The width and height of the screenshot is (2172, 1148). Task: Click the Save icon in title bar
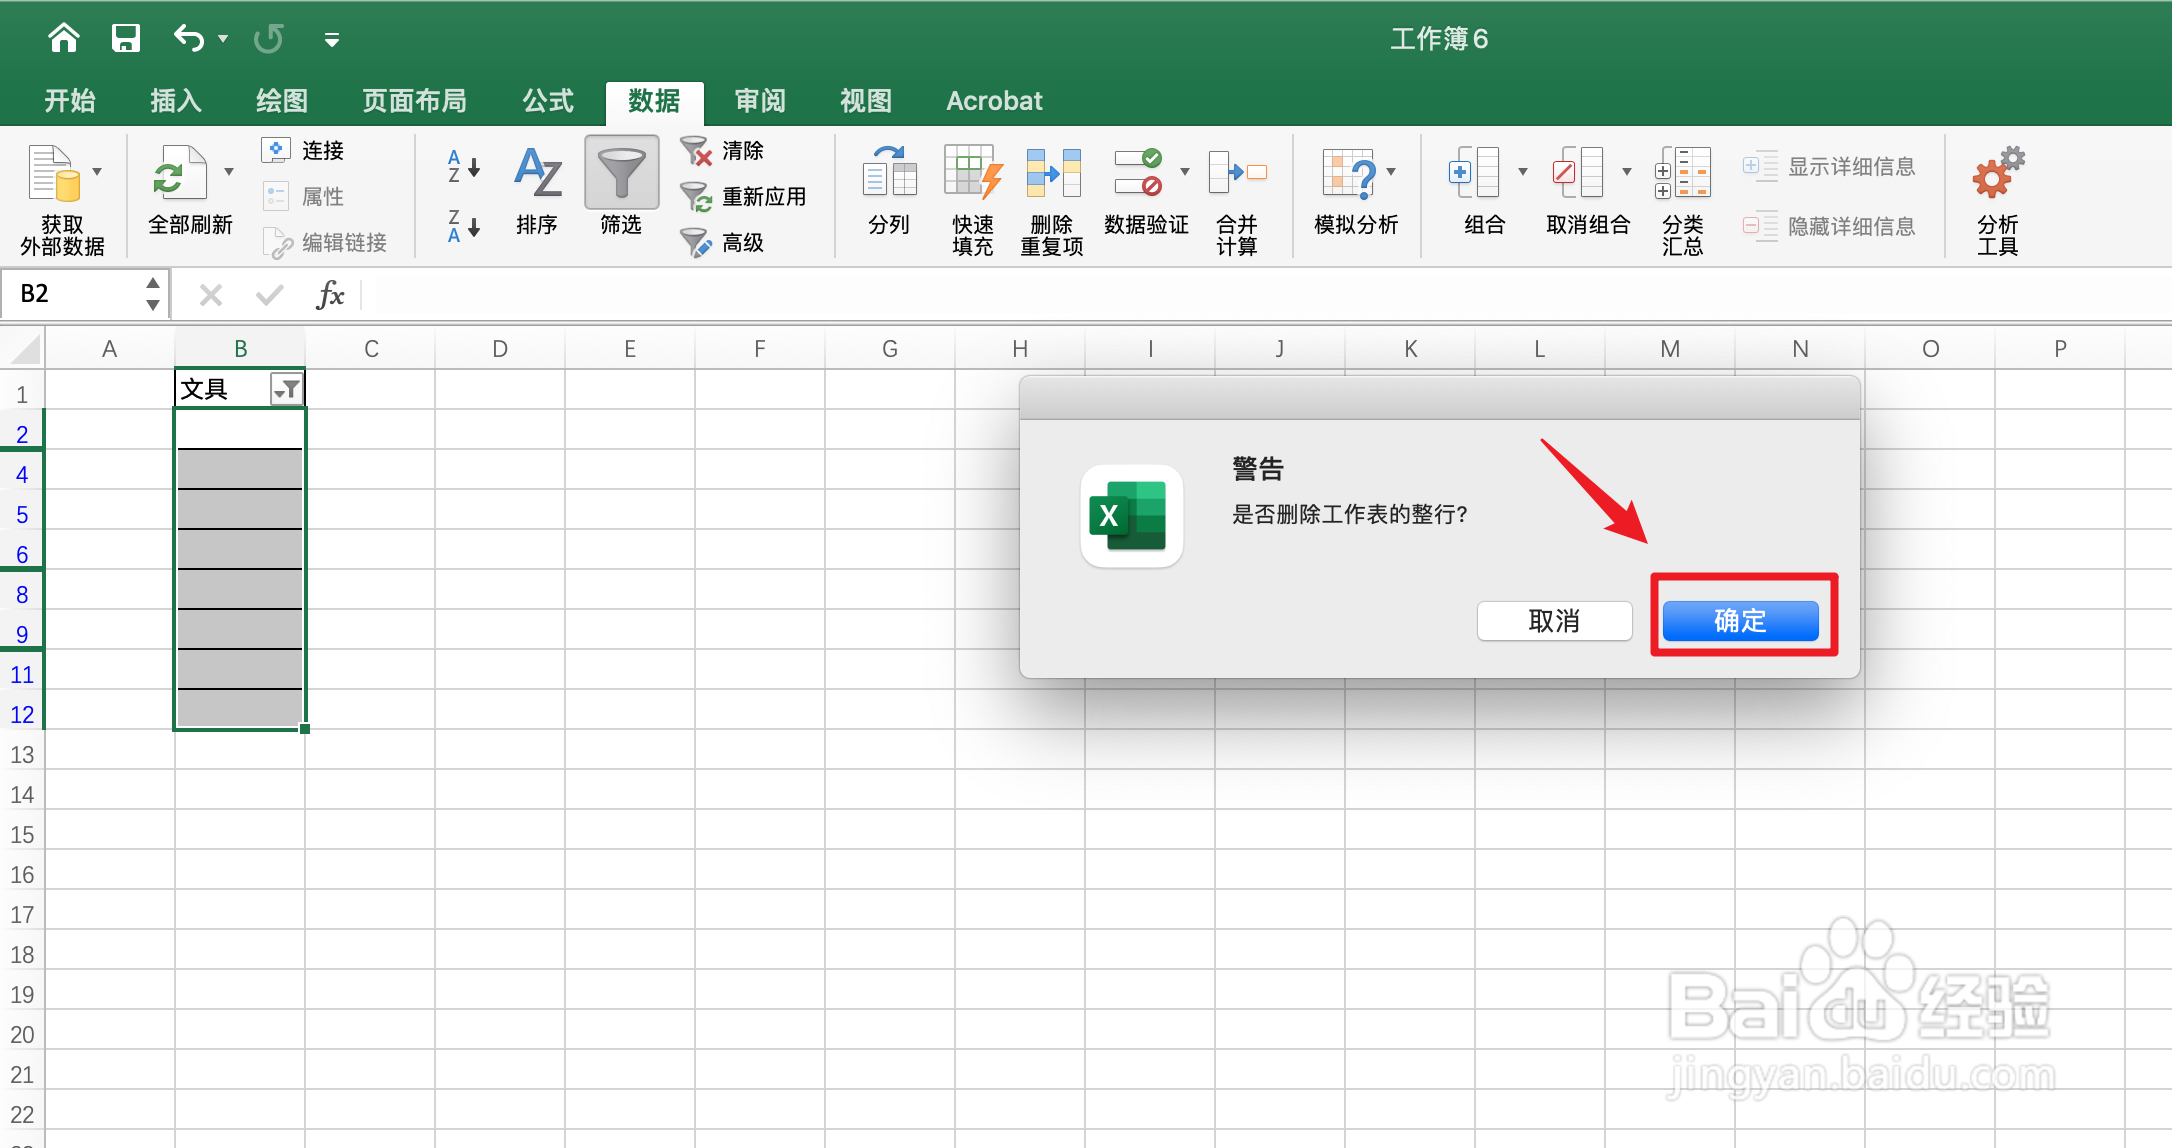(125, 39)
